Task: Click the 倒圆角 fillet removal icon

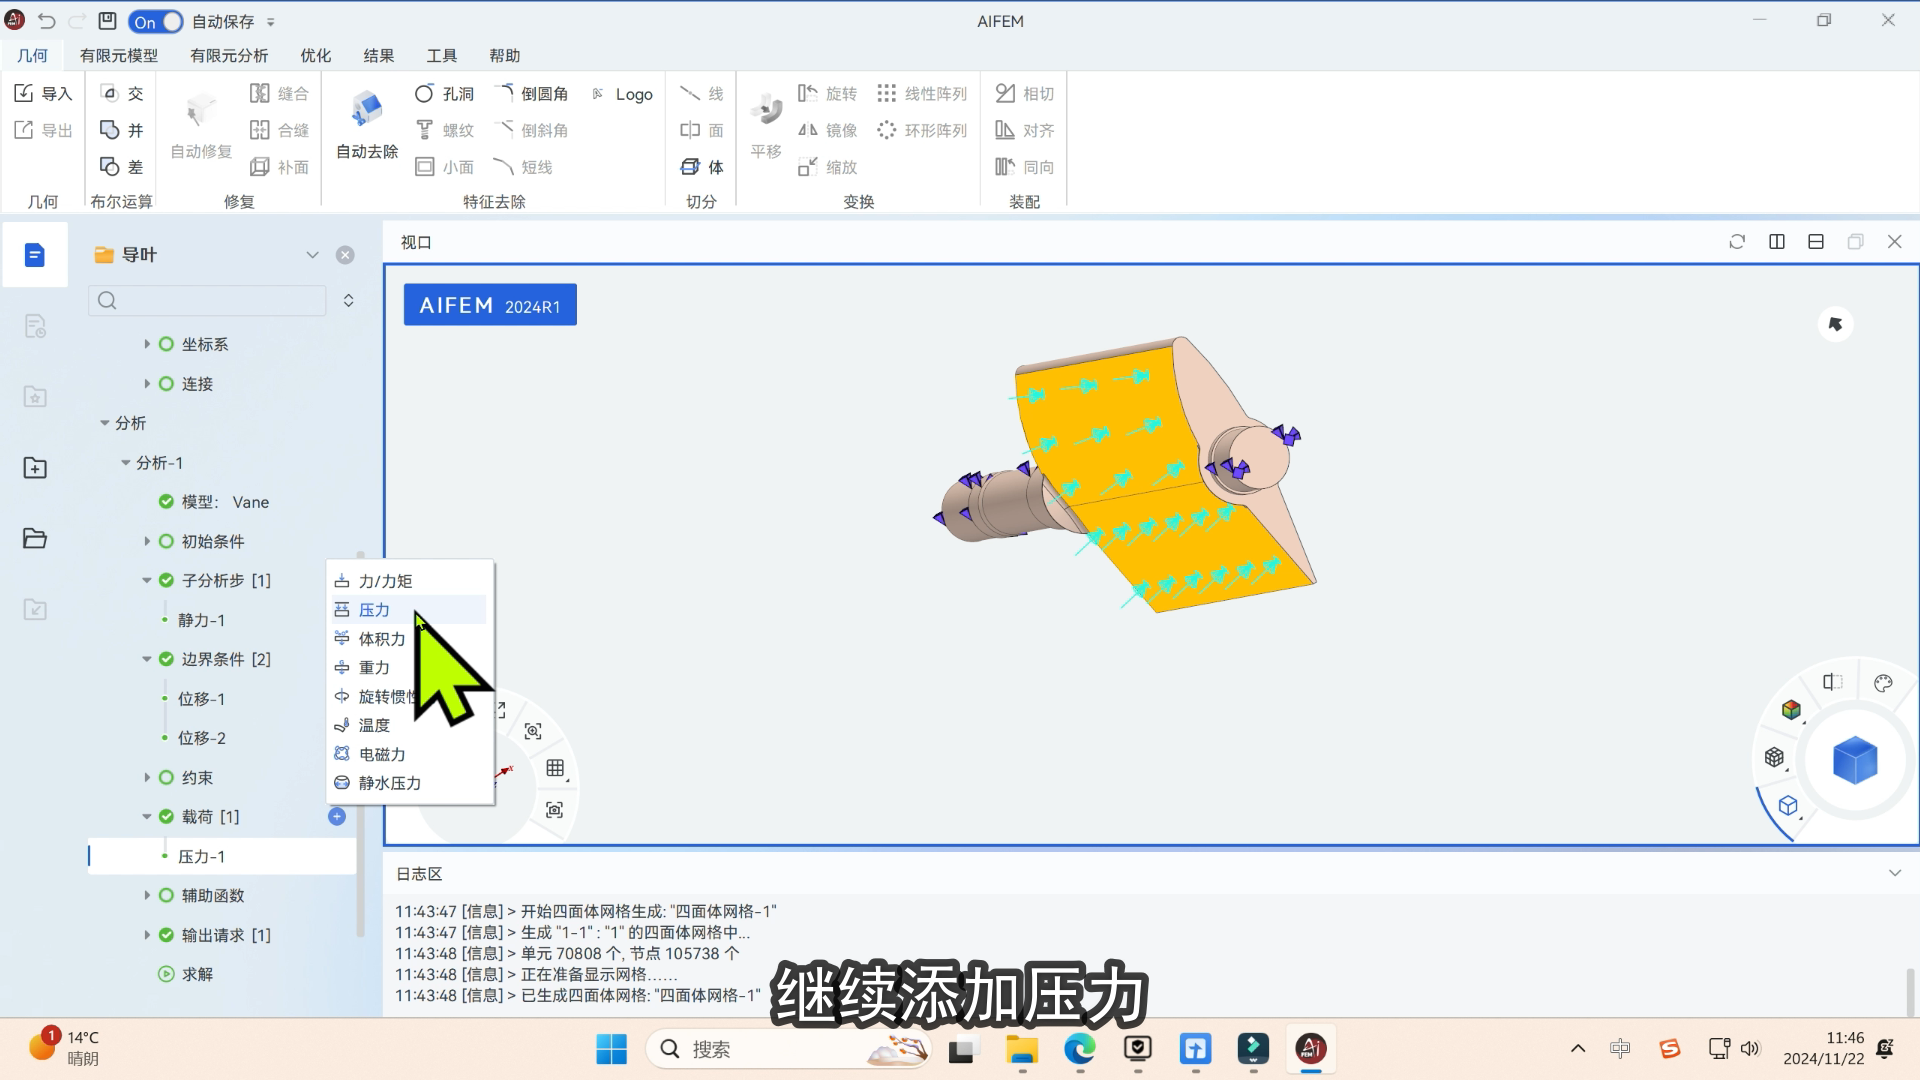Action: [505, 93]
